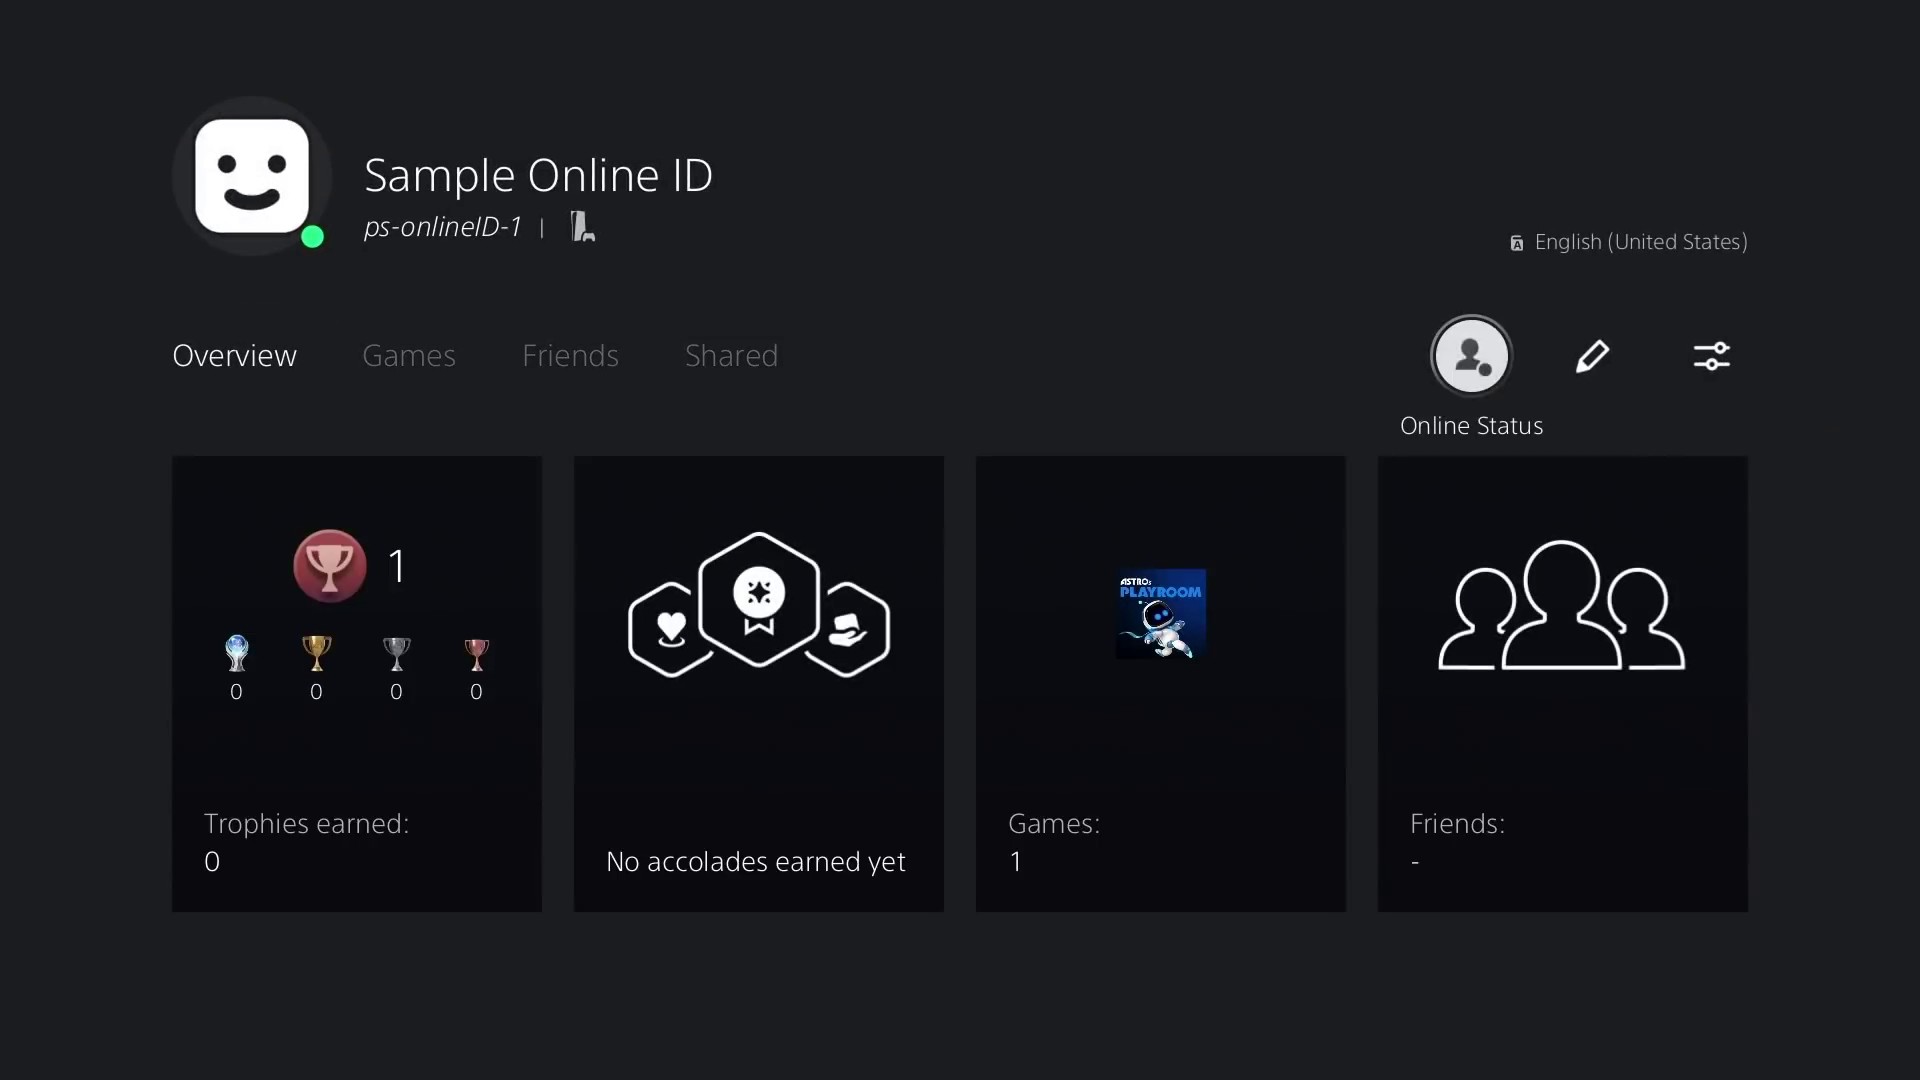Click the green online status indicator dot
1920x1080 pixels.
(312, 237)
